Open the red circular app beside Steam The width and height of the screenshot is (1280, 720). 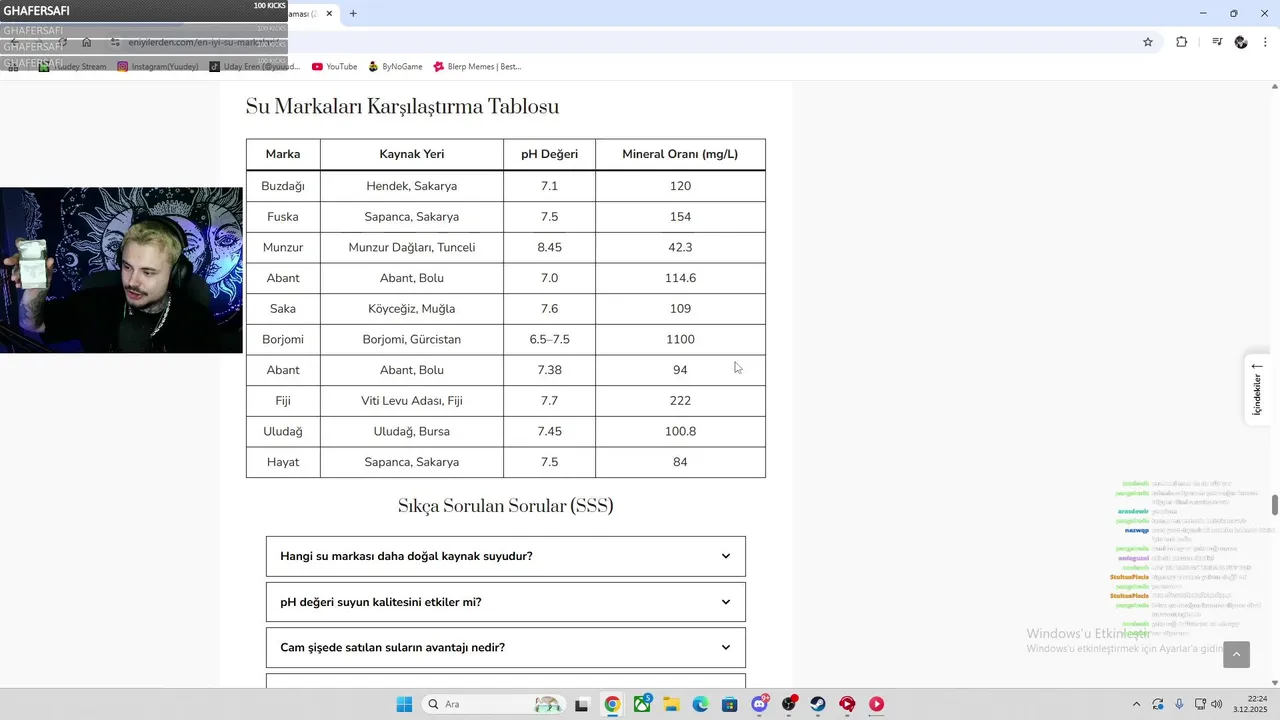click(x=847, y=704)
